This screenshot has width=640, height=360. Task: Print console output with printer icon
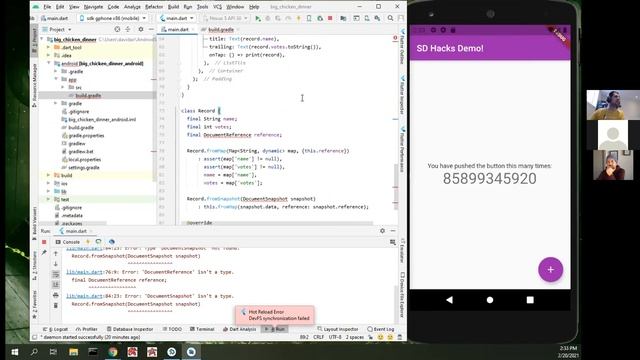point(56,295)
